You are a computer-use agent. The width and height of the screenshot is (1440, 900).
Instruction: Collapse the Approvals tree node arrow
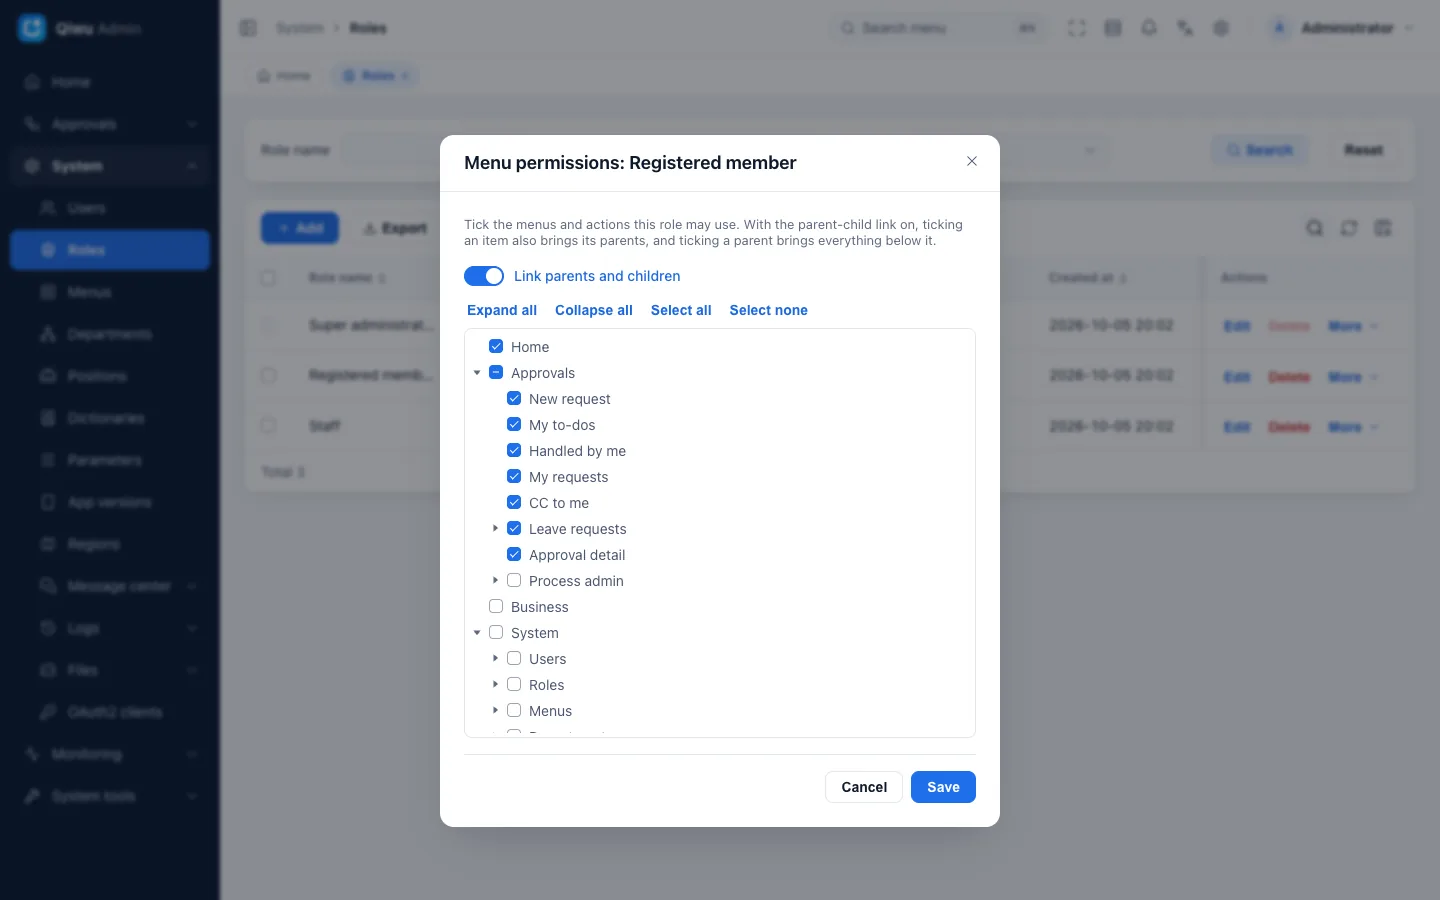click(477, 372)
